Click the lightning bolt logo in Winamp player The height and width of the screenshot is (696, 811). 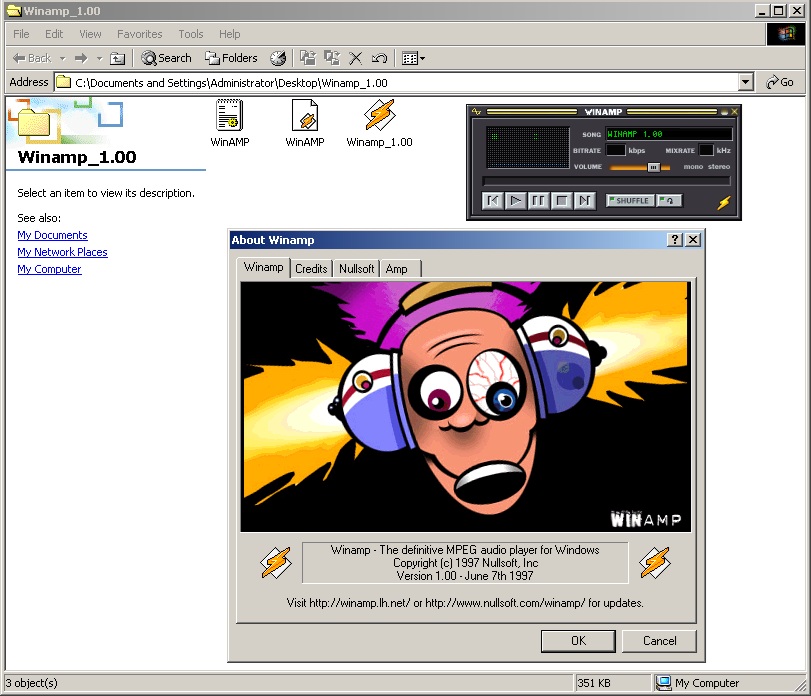click(723, 202)
